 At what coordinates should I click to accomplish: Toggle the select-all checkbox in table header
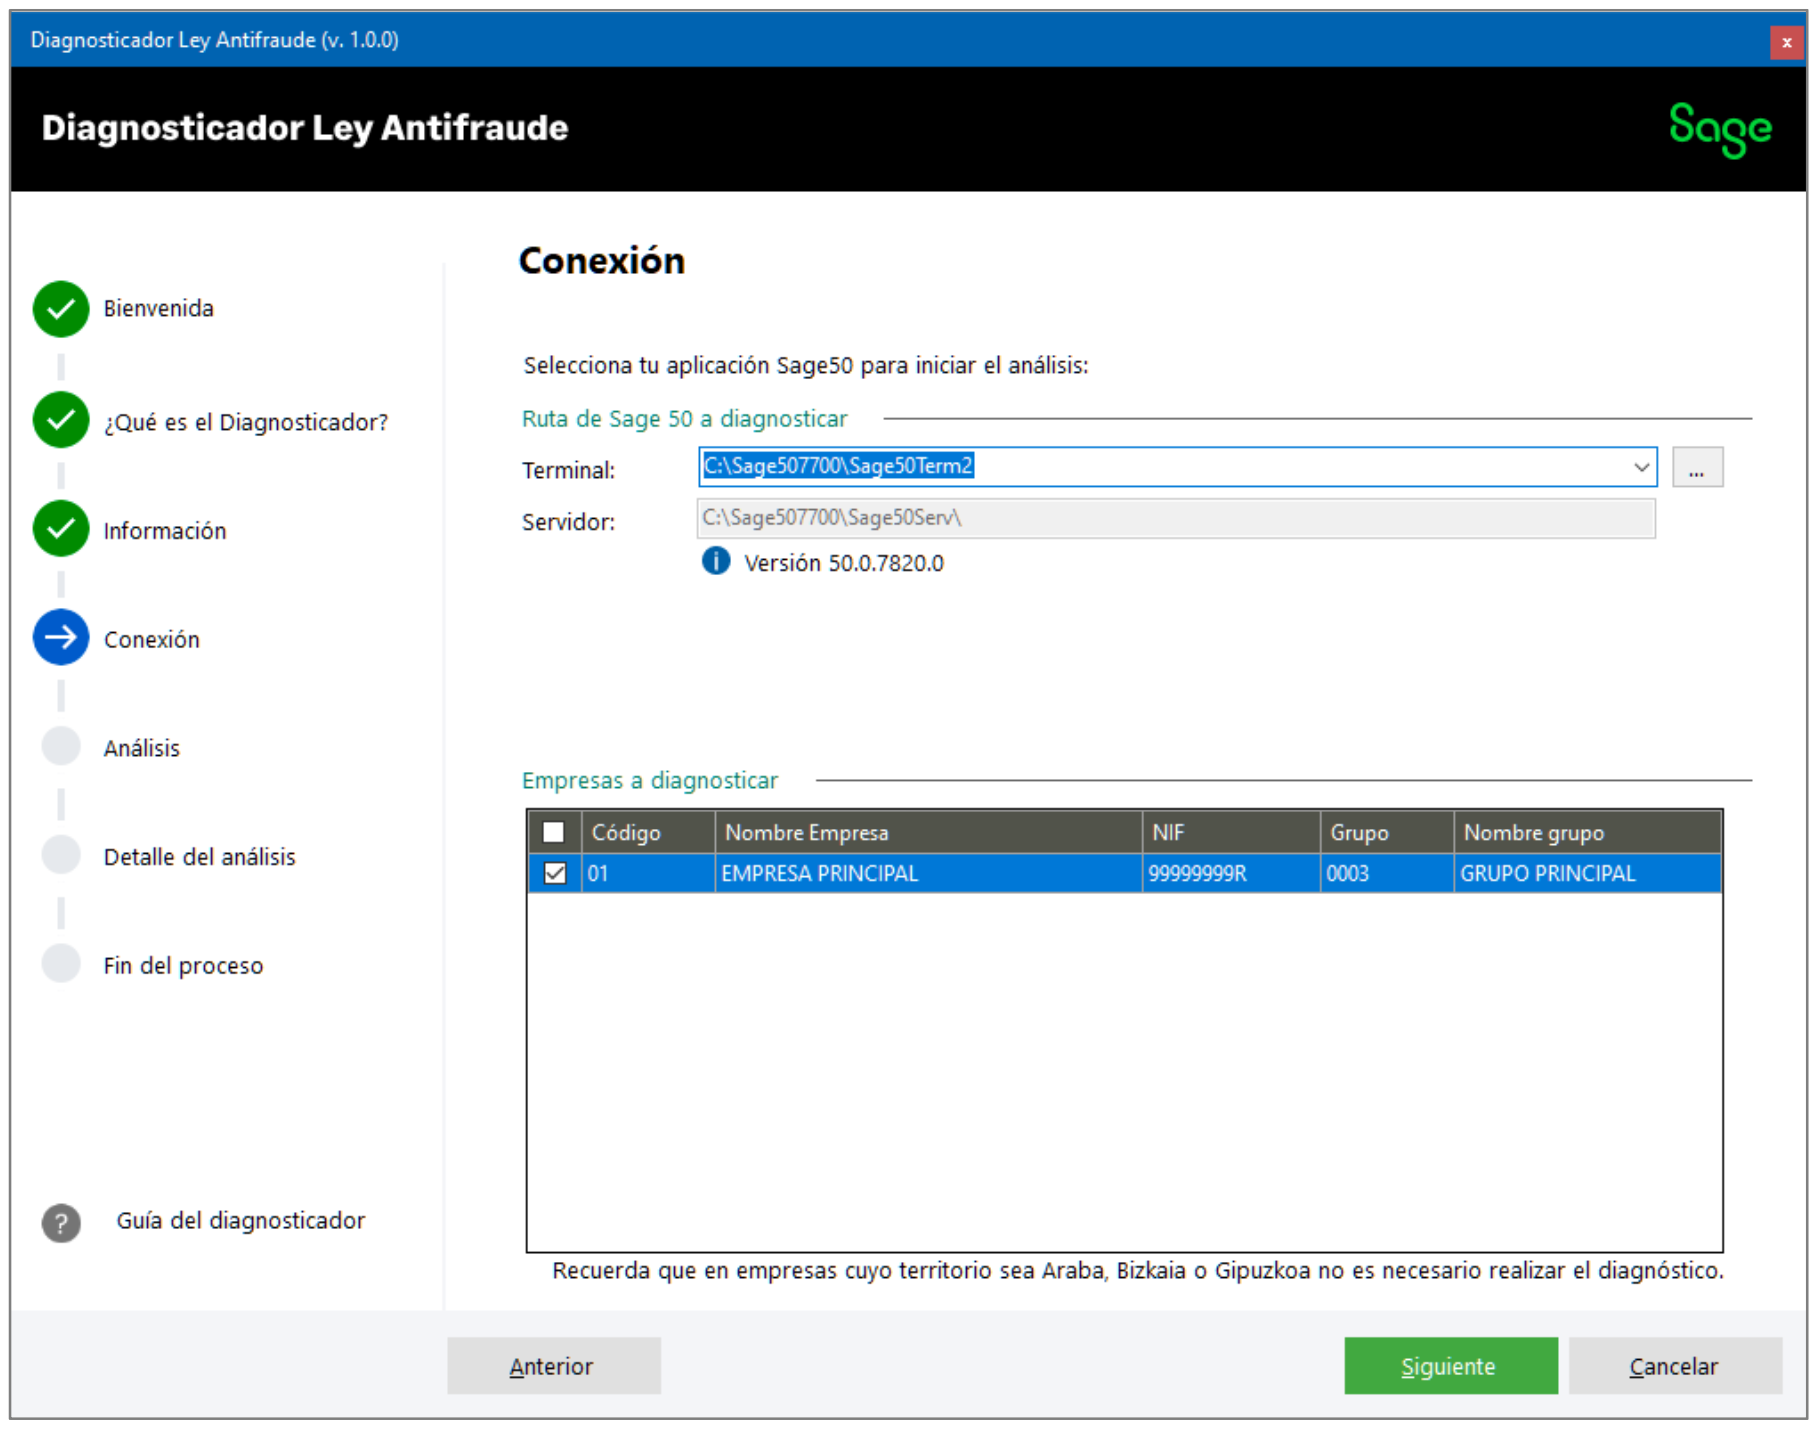554,832
